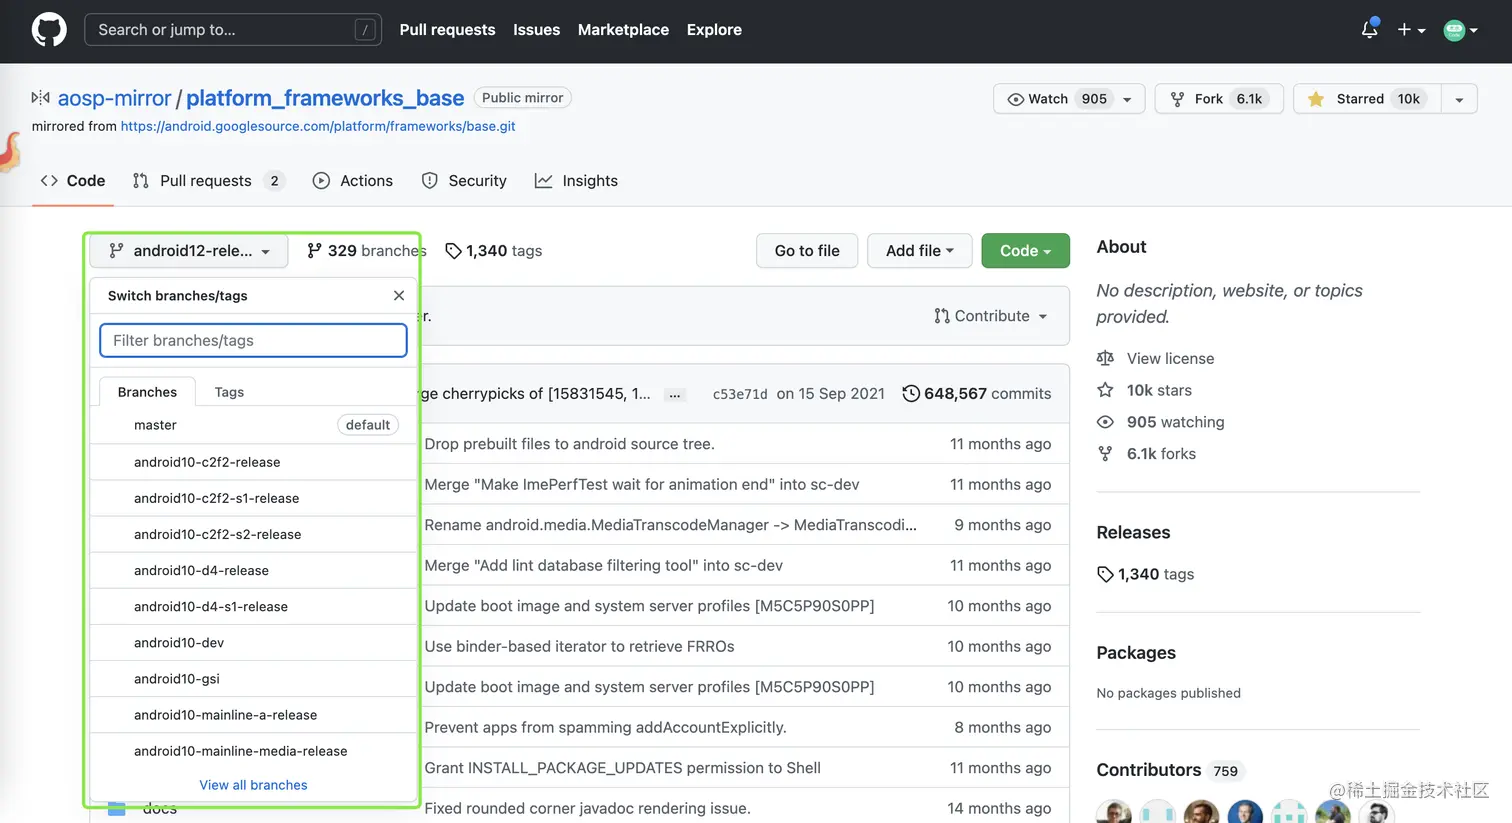Fork the repository
This screenshot has width=1512, height=823.
click(1219, 99)
